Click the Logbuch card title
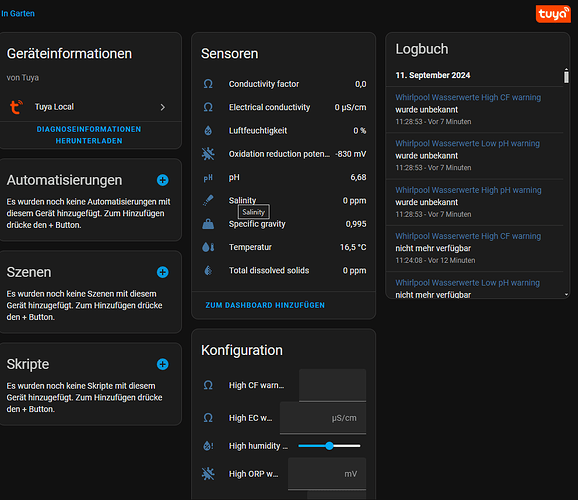 click(422, 49)
